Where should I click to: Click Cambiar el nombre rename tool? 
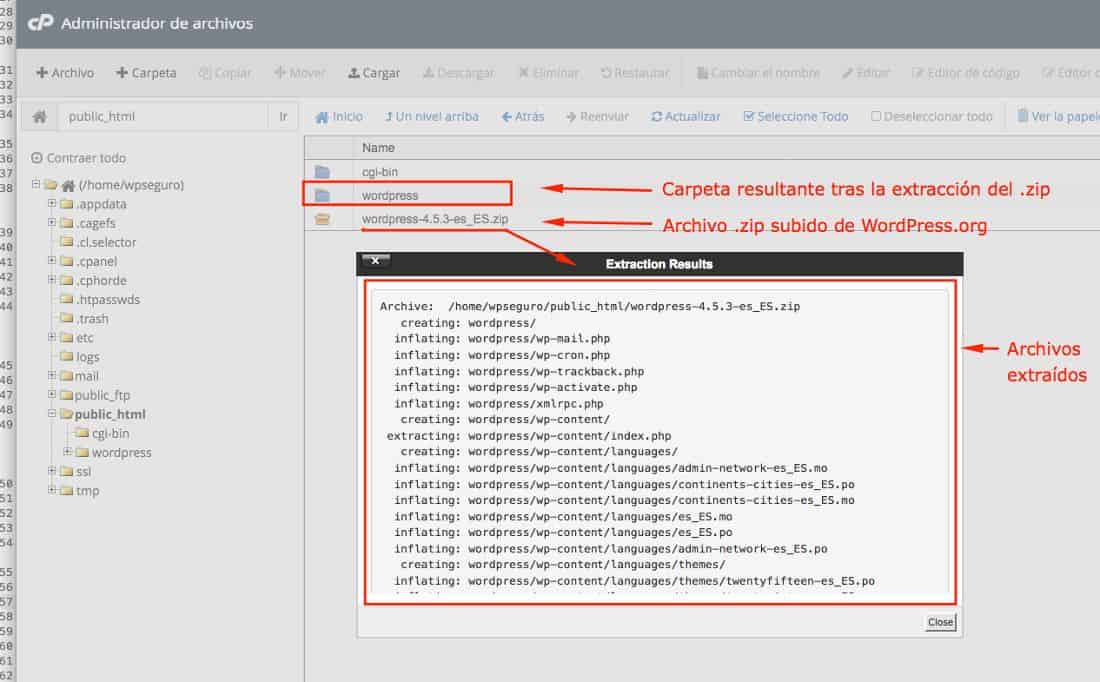click(x=758, y=73)
